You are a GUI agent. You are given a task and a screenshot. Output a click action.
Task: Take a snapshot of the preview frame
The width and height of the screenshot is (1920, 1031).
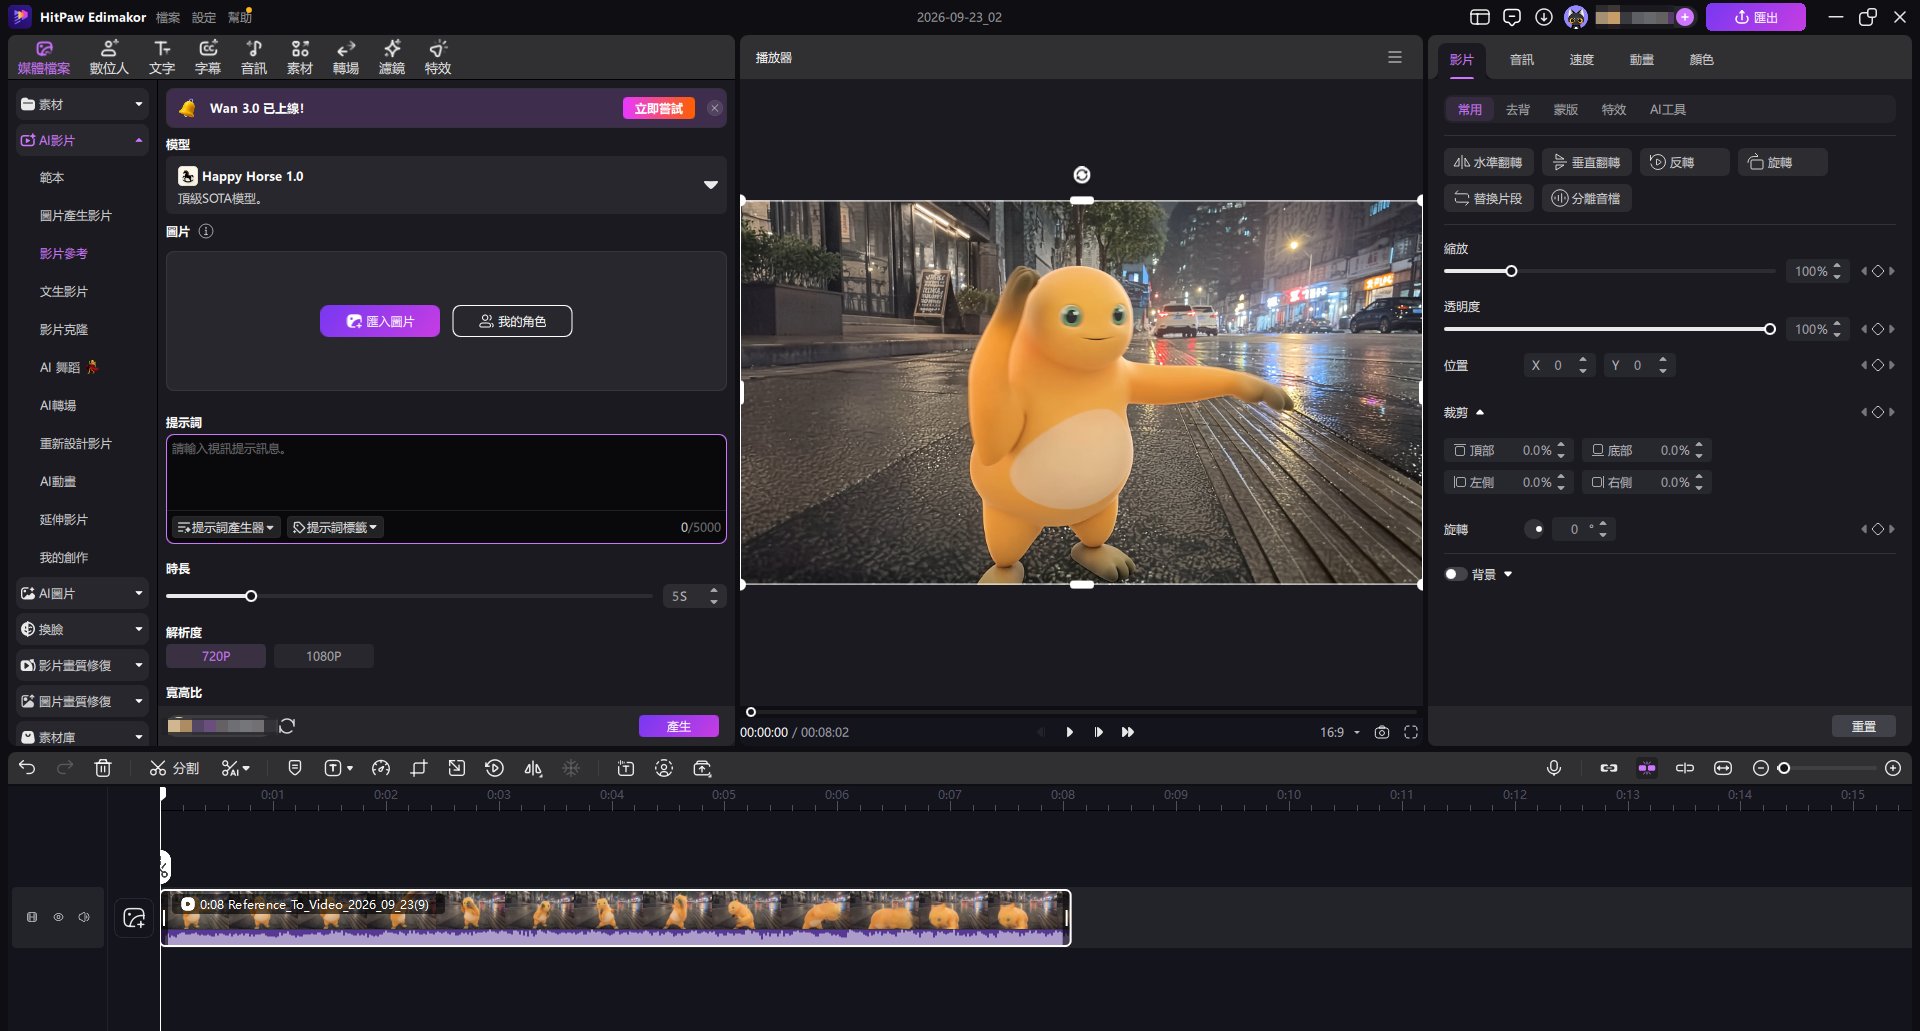coord(1382,732)
